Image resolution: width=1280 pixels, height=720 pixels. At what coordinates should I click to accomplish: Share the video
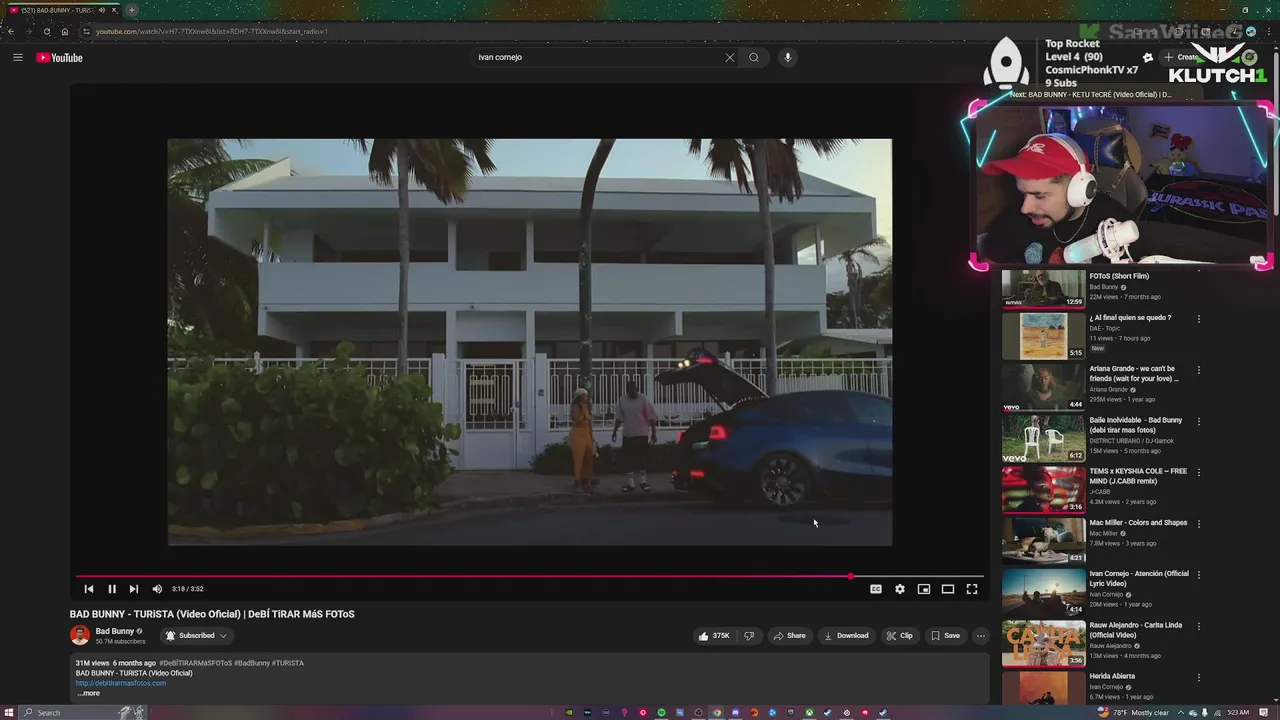click(789, 635)
